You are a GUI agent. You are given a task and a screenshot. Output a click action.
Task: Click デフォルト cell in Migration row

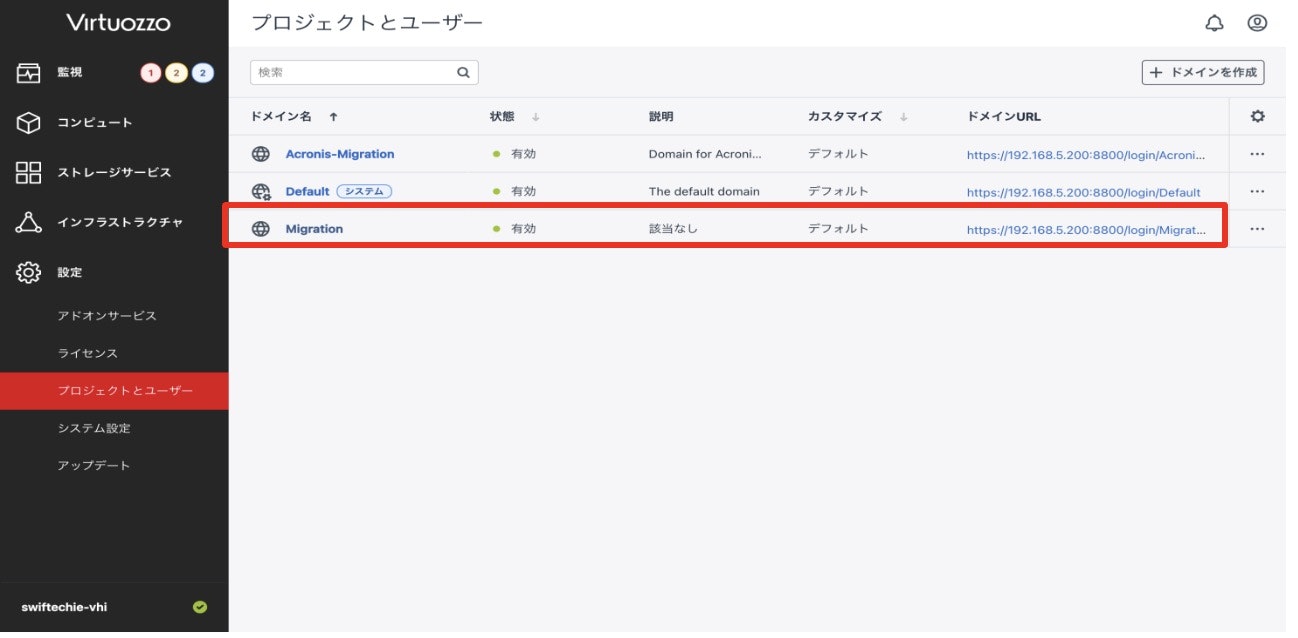838,229
